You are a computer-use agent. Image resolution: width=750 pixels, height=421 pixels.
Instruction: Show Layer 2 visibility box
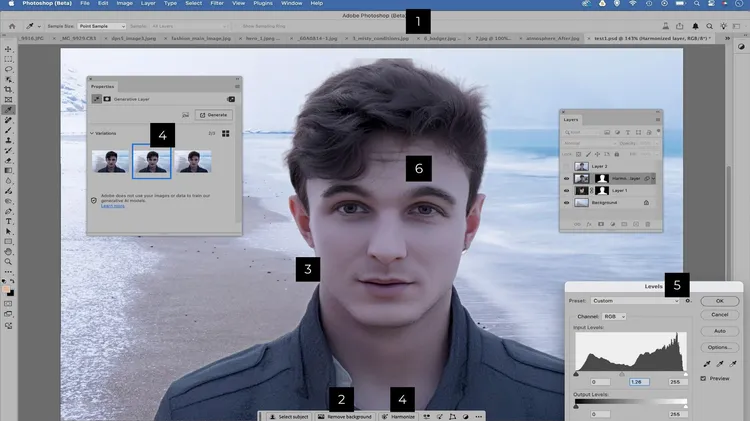566,166
